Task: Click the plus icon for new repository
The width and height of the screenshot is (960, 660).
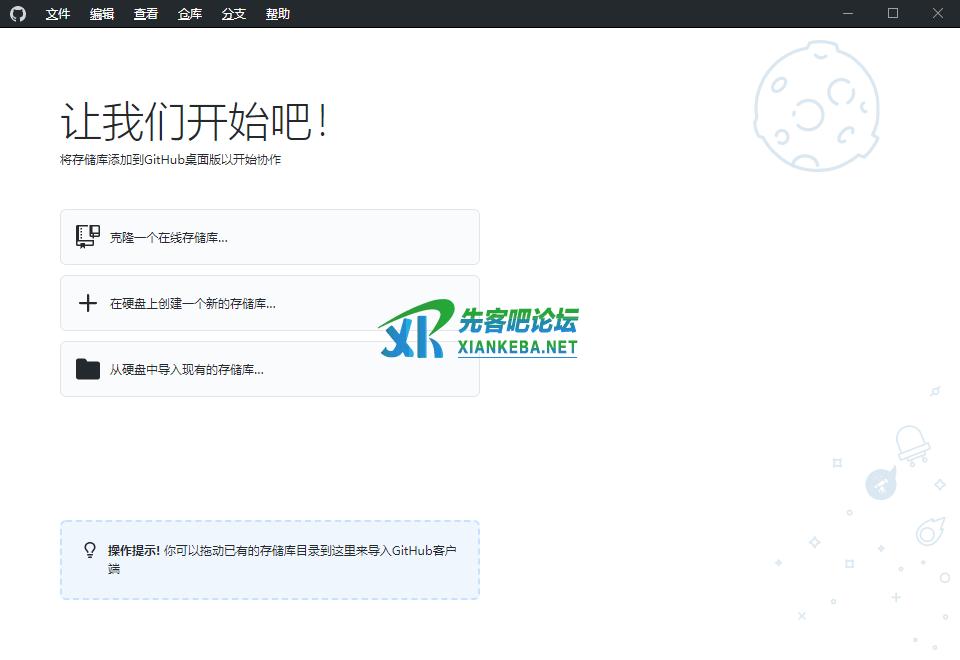Action: tap(88, 303)
